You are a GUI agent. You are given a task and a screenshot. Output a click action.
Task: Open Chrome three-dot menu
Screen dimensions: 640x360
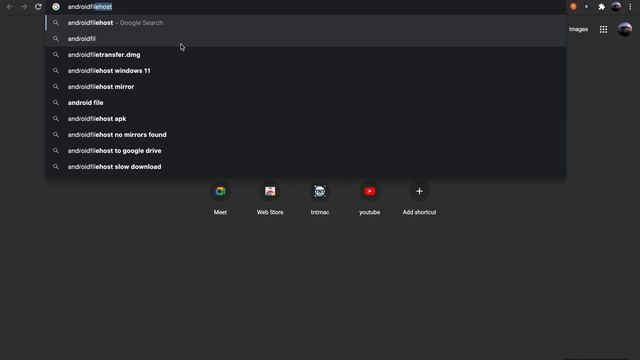point(630,7)
